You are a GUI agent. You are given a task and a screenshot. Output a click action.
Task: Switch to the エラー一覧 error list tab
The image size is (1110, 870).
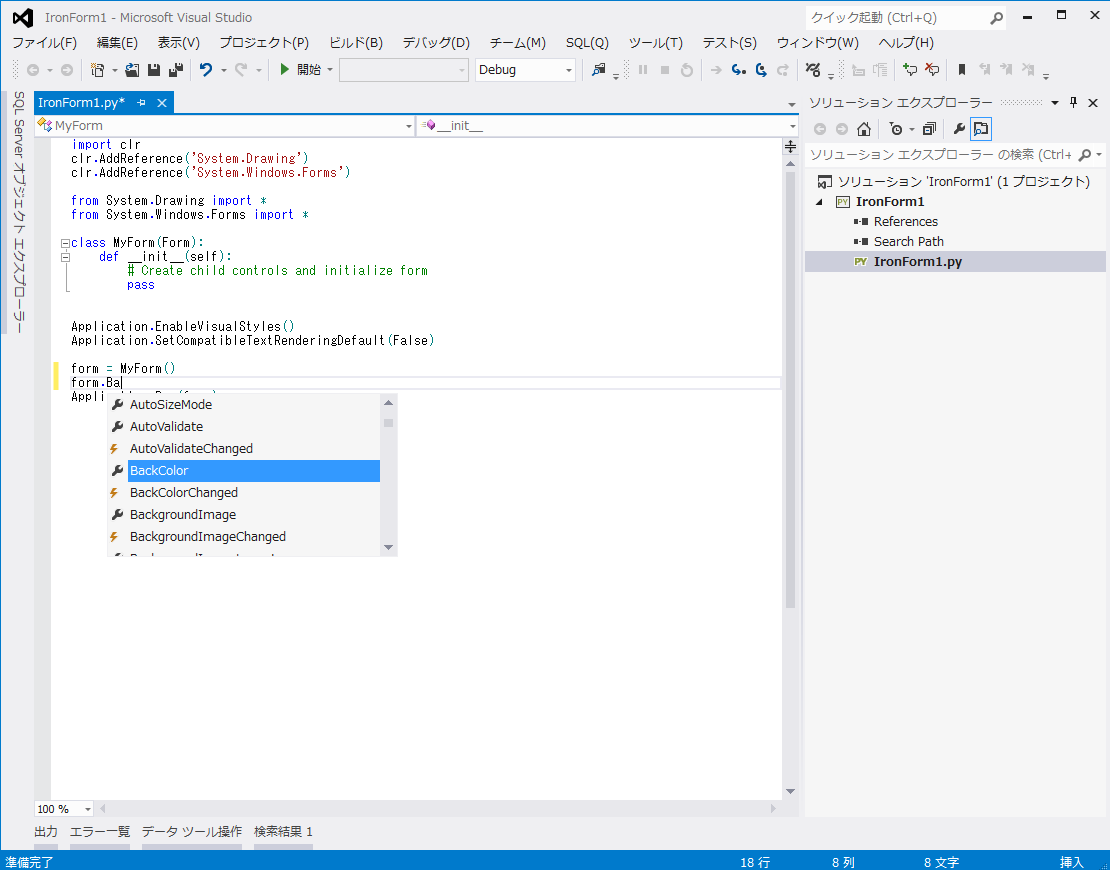point(100,831)
